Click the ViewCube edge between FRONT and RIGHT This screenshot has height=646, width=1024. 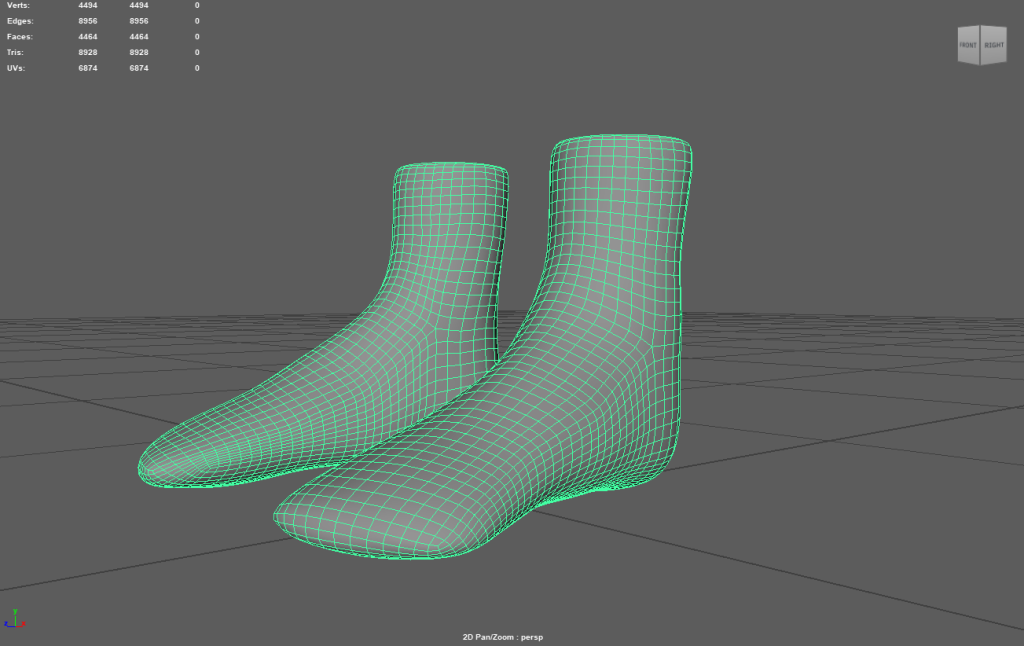click(x=981, y=46)
